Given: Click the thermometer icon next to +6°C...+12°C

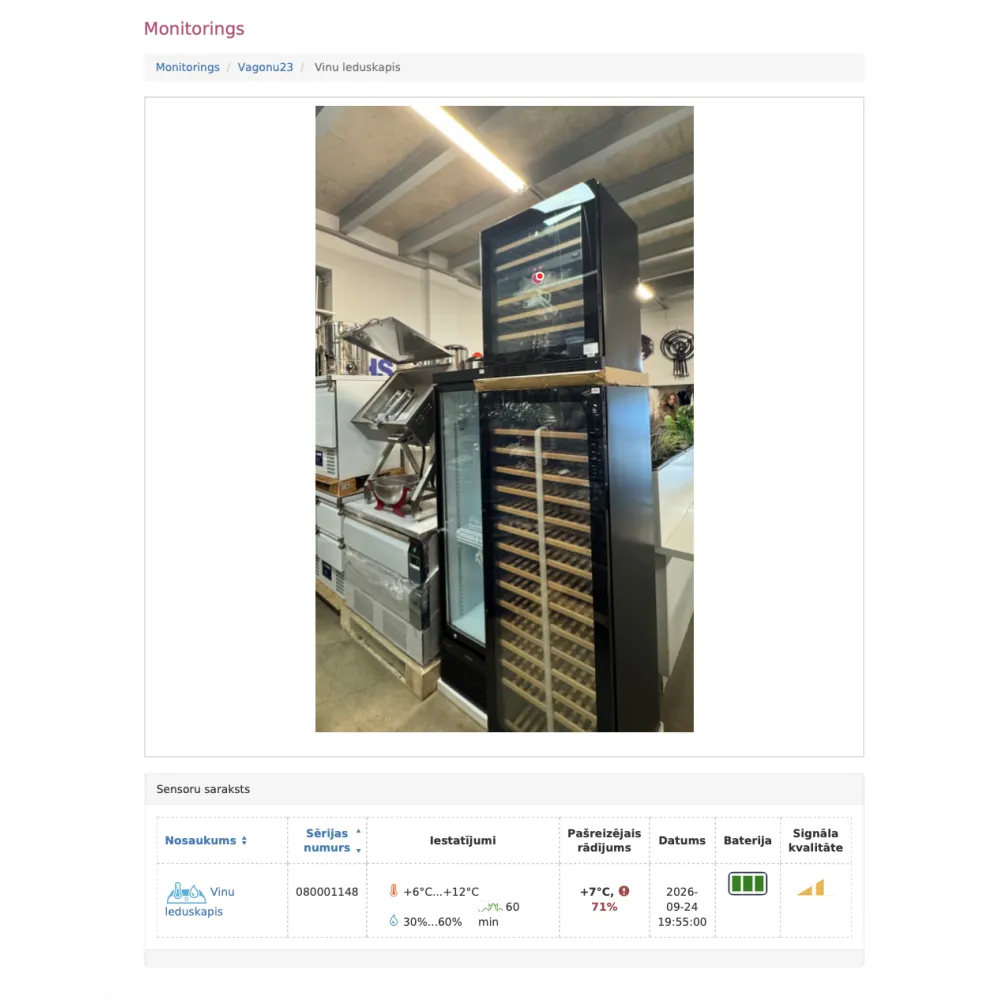Looking at the screenshot, I should tap(393, 891).
